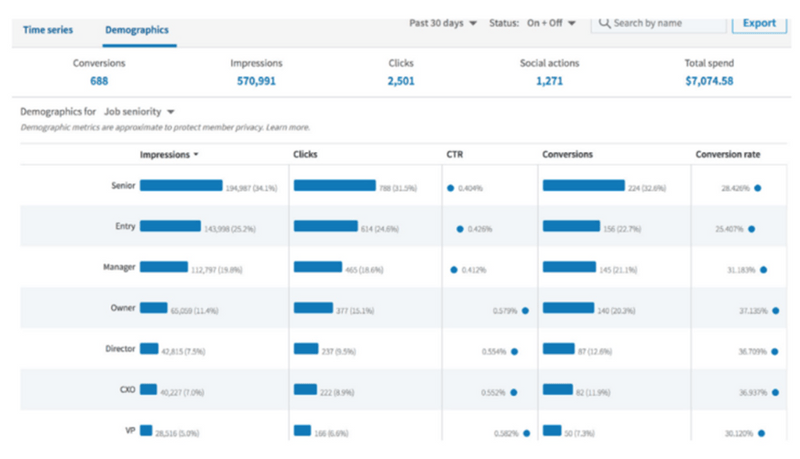Screen dimensions: 800x459
Task: Click the Conversion rate column header
Action: click(x=728, y=154)
